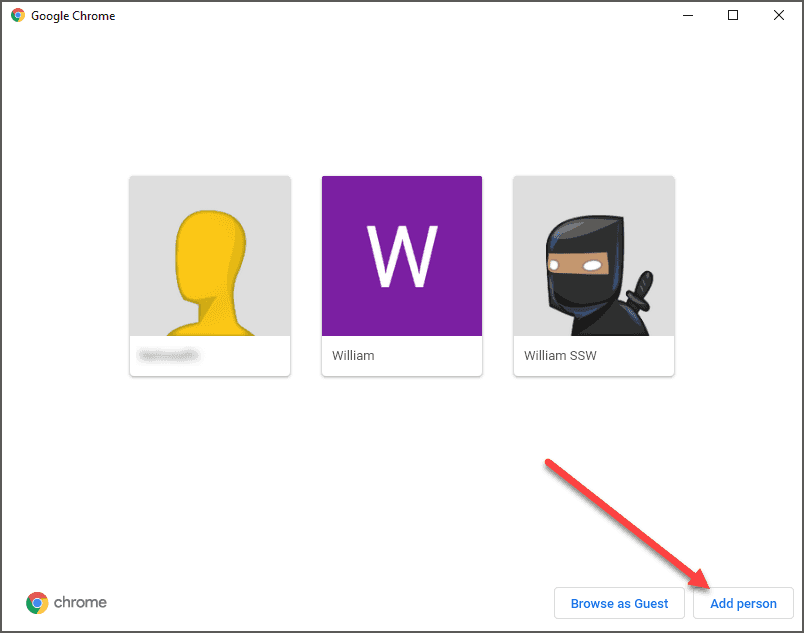Image resolution: width=804 pixels, height=633 pixels.
Task: Minimize the Google Chrome window
Action: coord(687,15)
